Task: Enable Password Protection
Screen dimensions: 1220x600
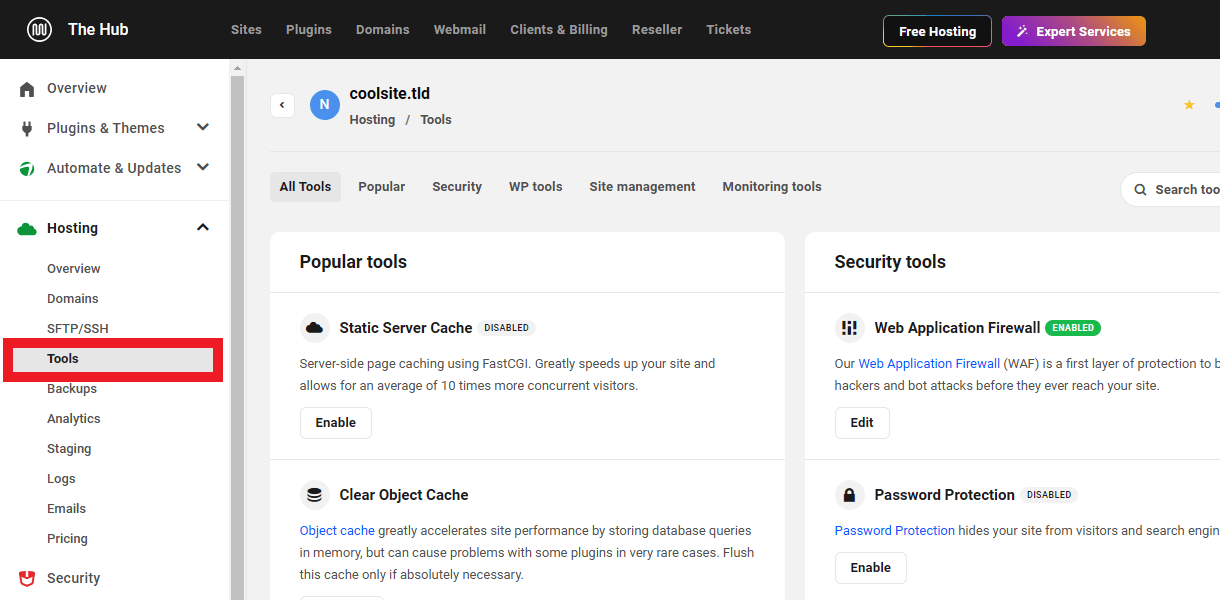Action: pyautogui.click(x=871, y=568)
